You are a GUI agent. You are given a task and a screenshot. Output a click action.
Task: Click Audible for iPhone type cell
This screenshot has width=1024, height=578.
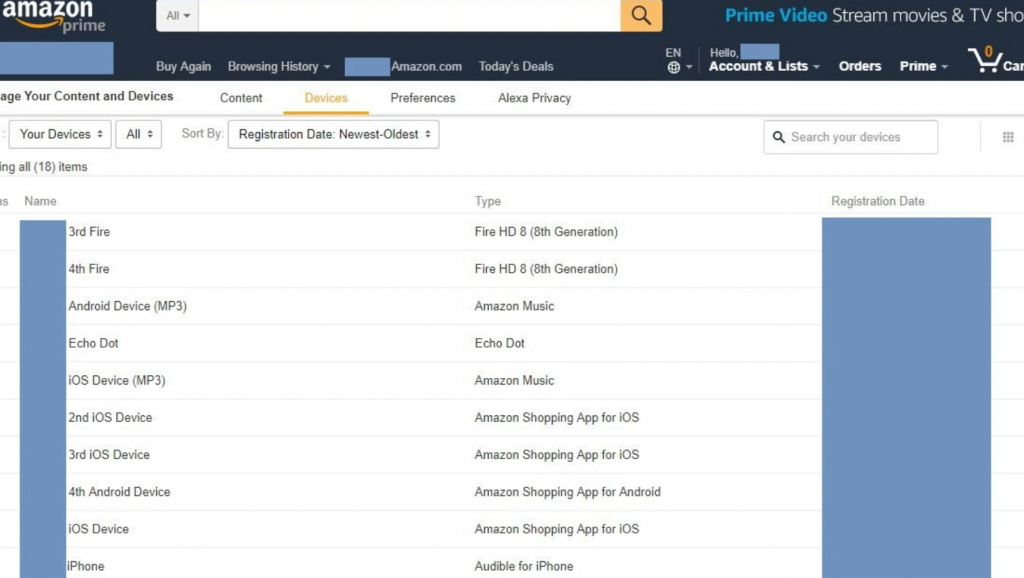pyautogui.click(x=524, y=566)
